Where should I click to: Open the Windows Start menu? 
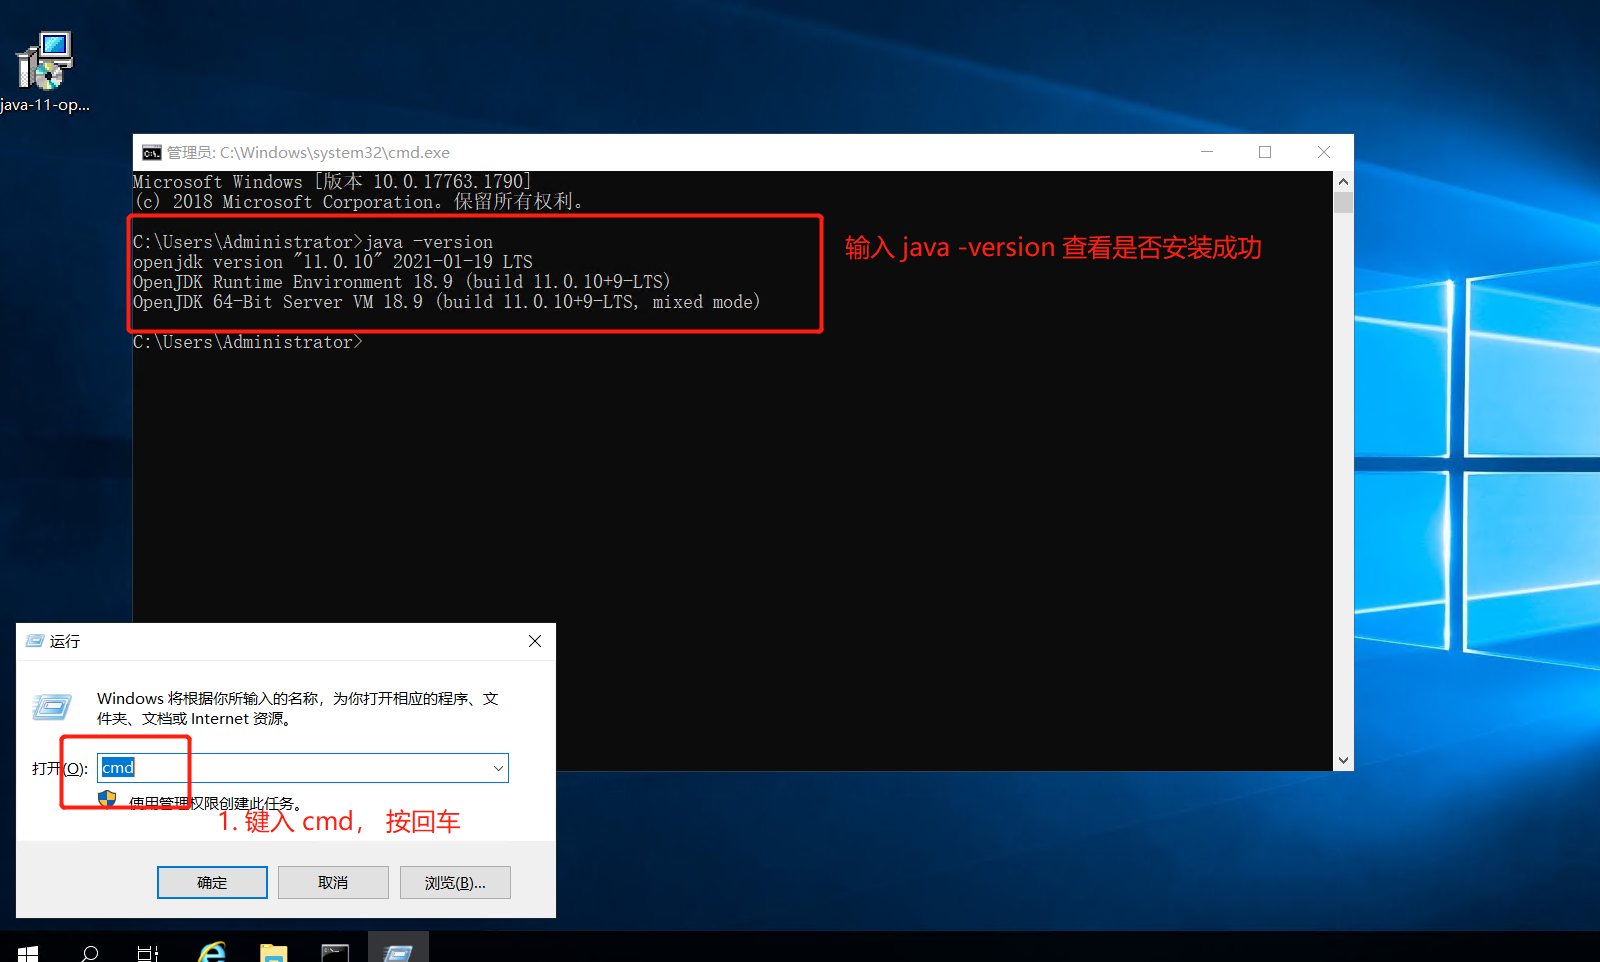coord(27,950)
